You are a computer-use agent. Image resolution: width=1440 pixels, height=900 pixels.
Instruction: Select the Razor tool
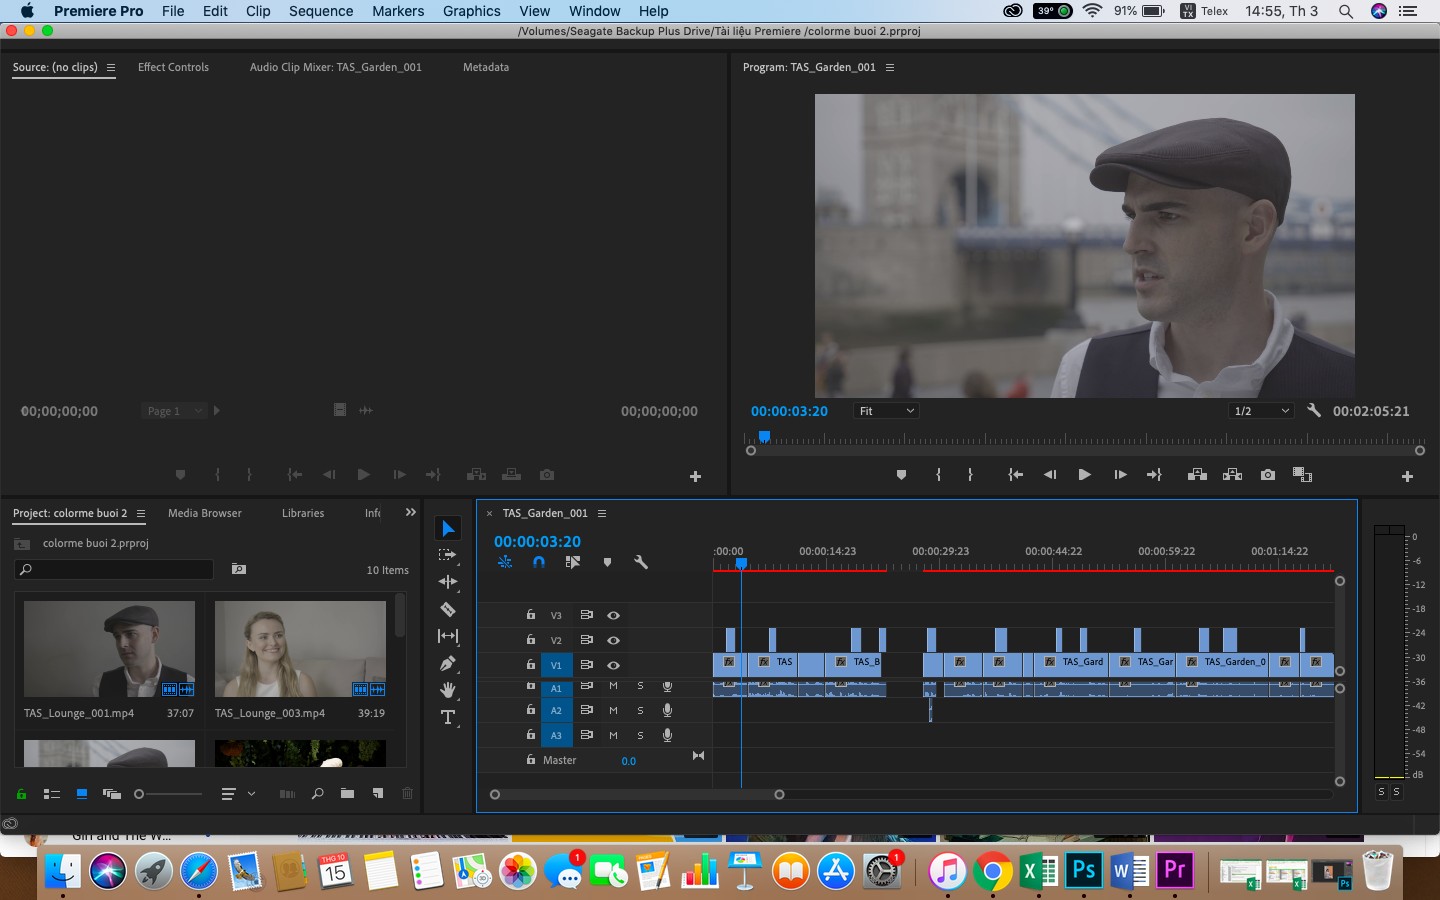447,609
